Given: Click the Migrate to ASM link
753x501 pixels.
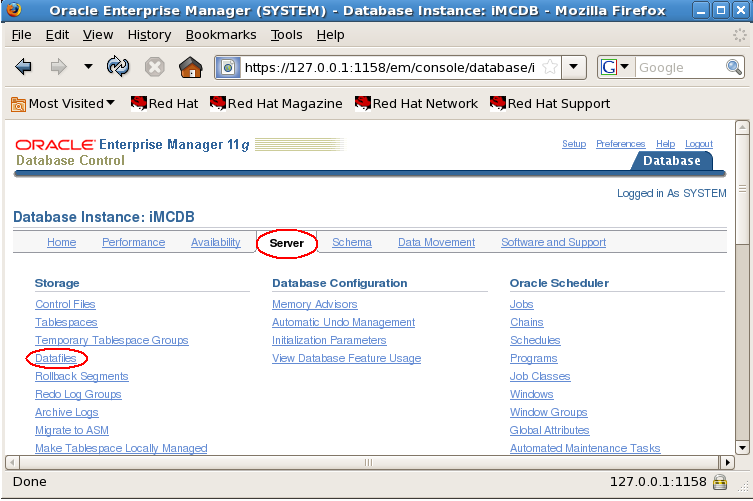Looking at the screenshot, I should pyautogui.click(x=72, y=430).
